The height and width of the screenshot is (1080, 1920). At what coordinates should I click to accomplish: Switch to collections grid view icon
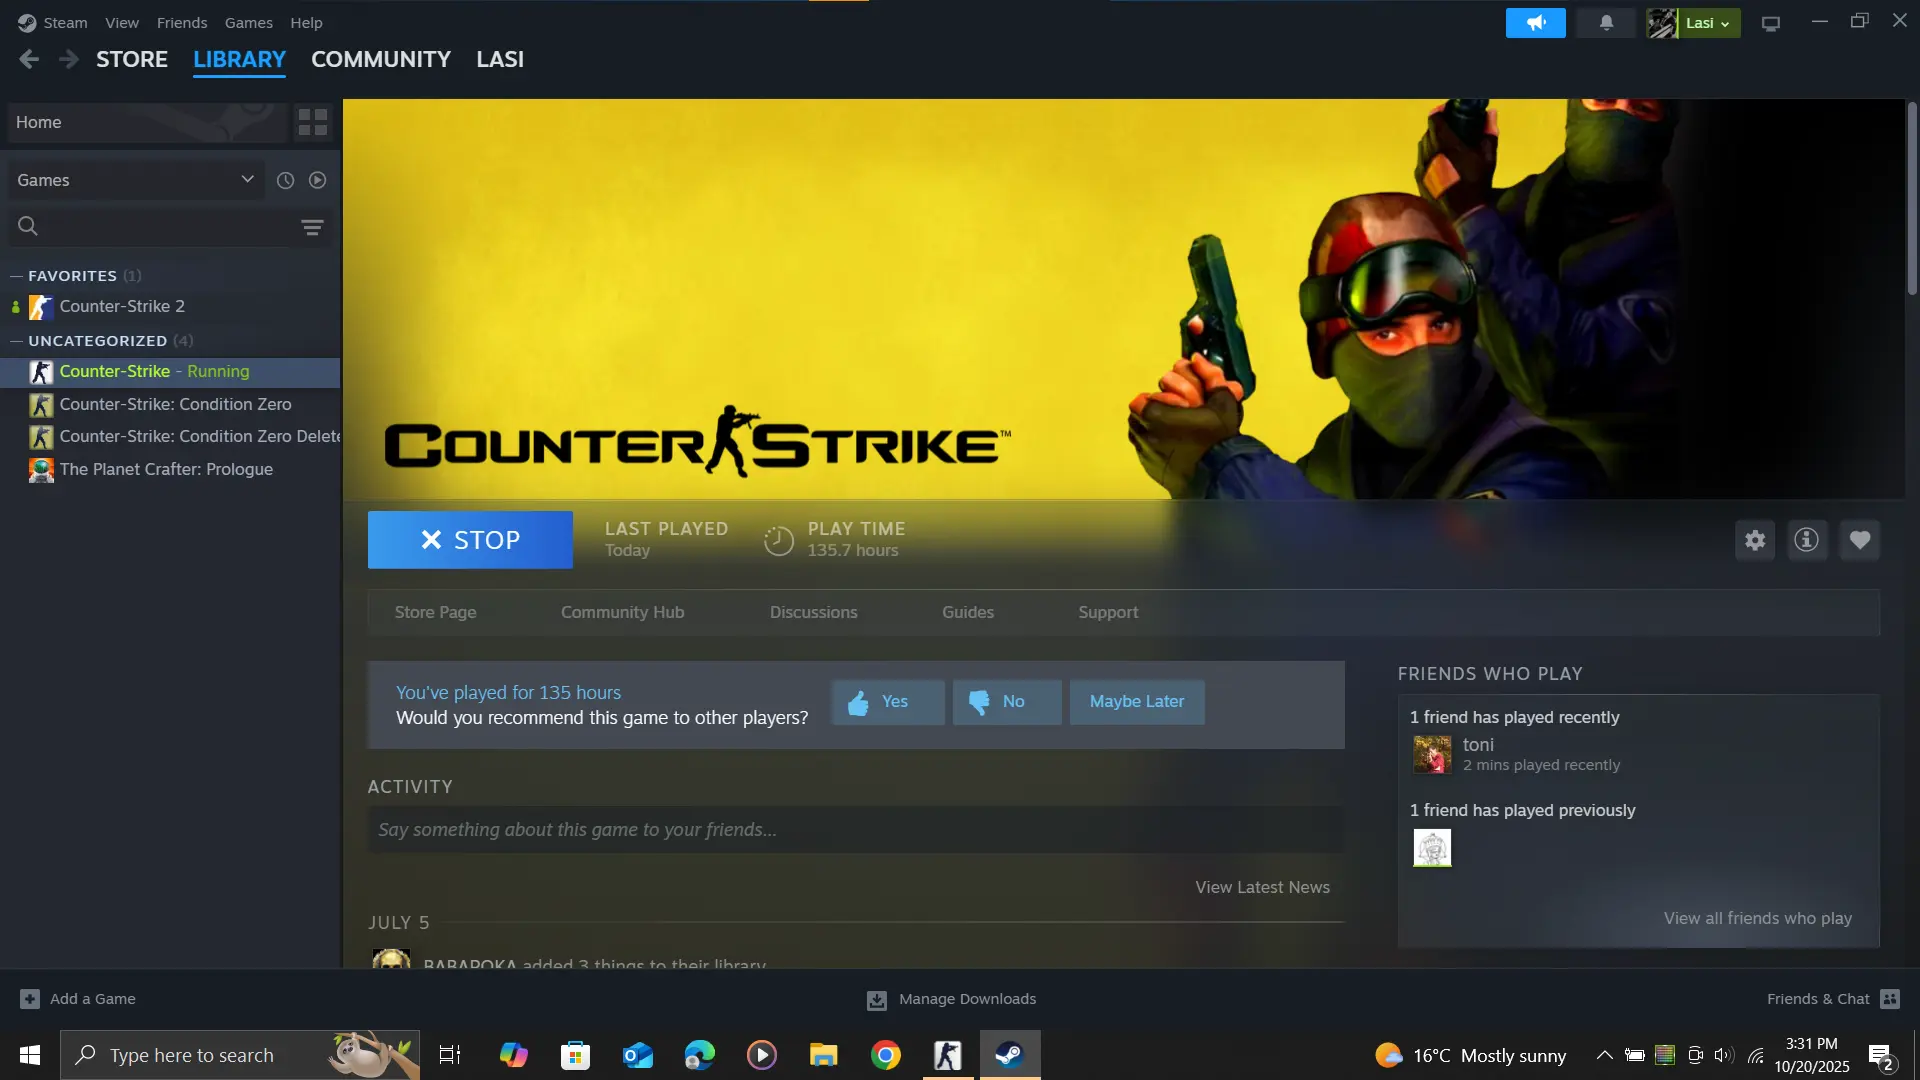313,122
